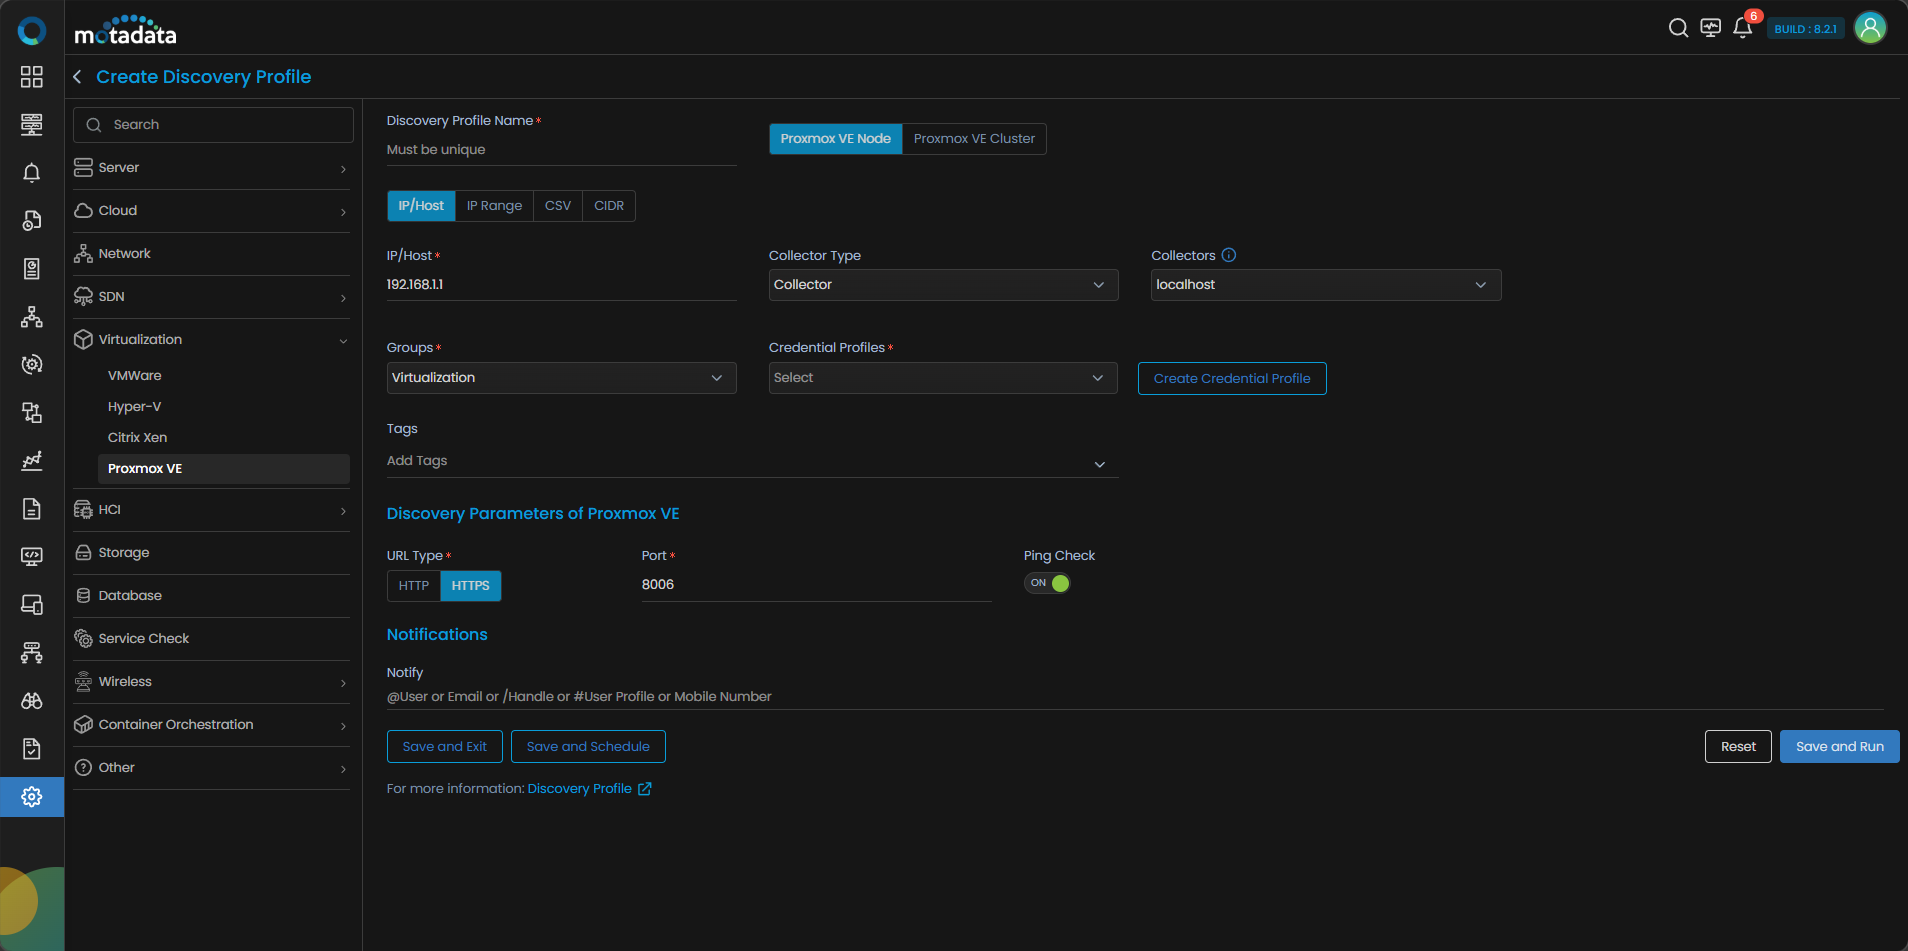
Task: Switch to Proxmox VE Cluster option
Action: pyautogui.click(x=973, y=139)
